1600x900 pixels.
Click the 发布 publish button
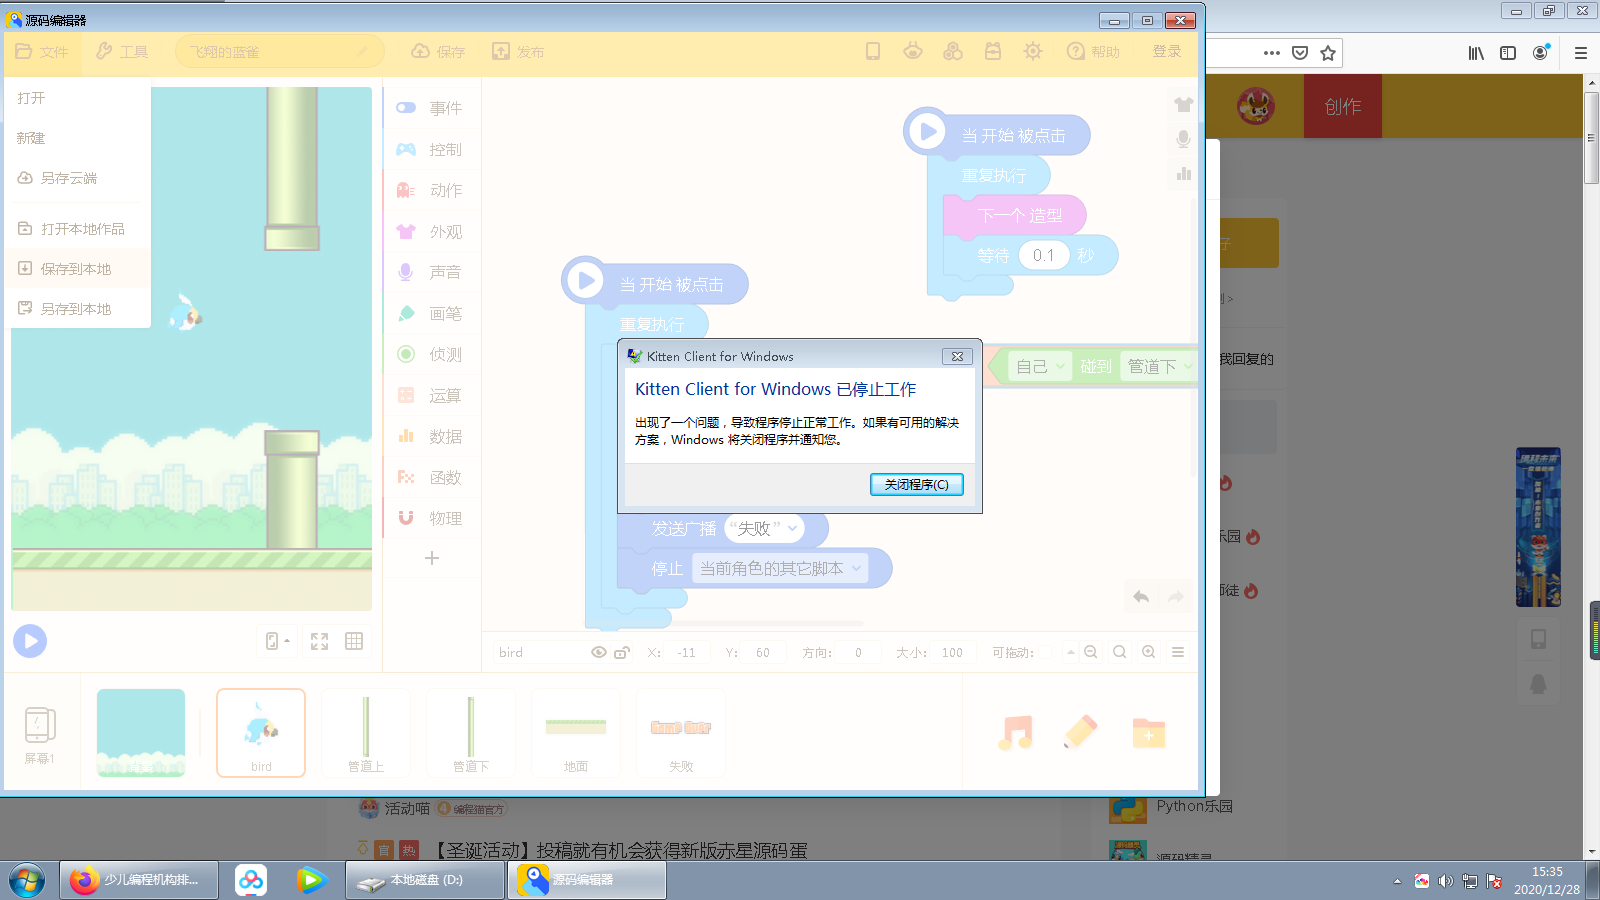click(x=518, y=51)
